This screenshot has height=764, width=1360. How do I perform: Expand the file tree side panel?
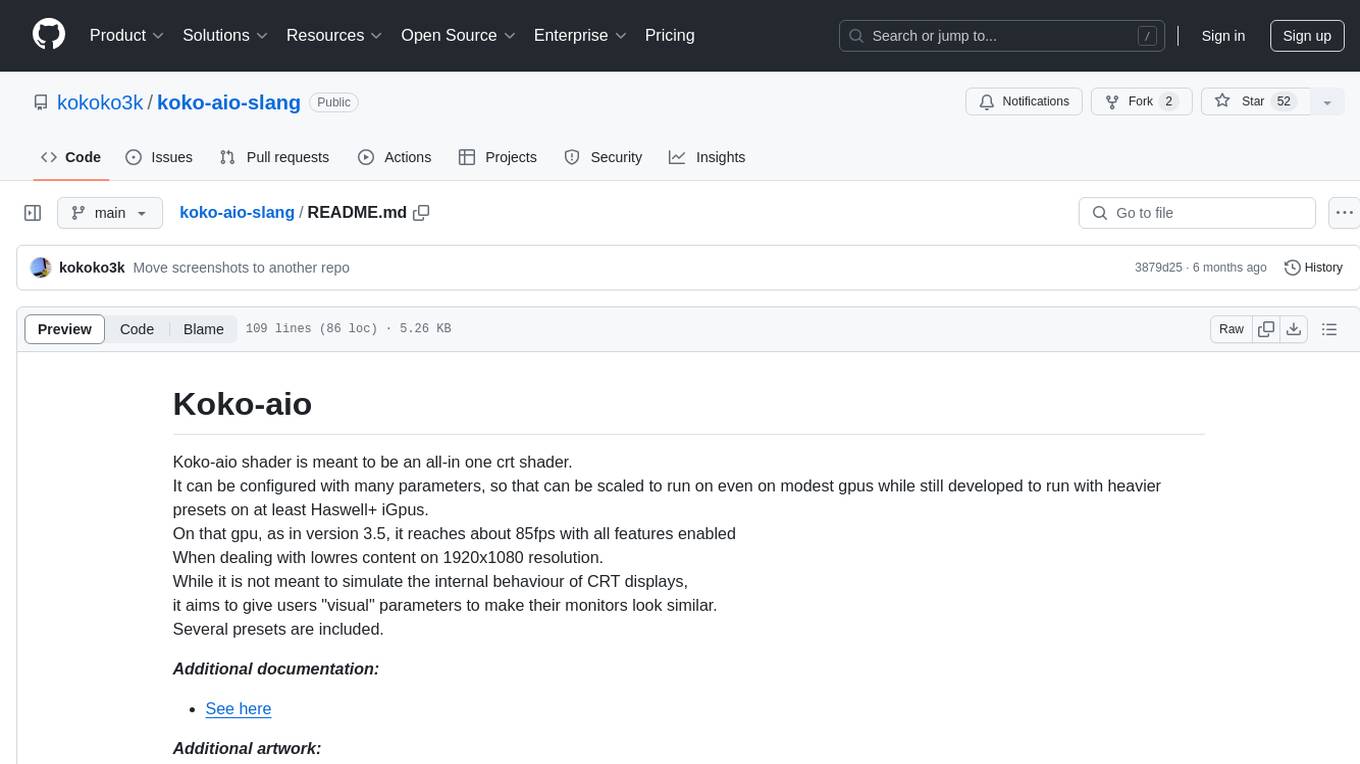33,213
